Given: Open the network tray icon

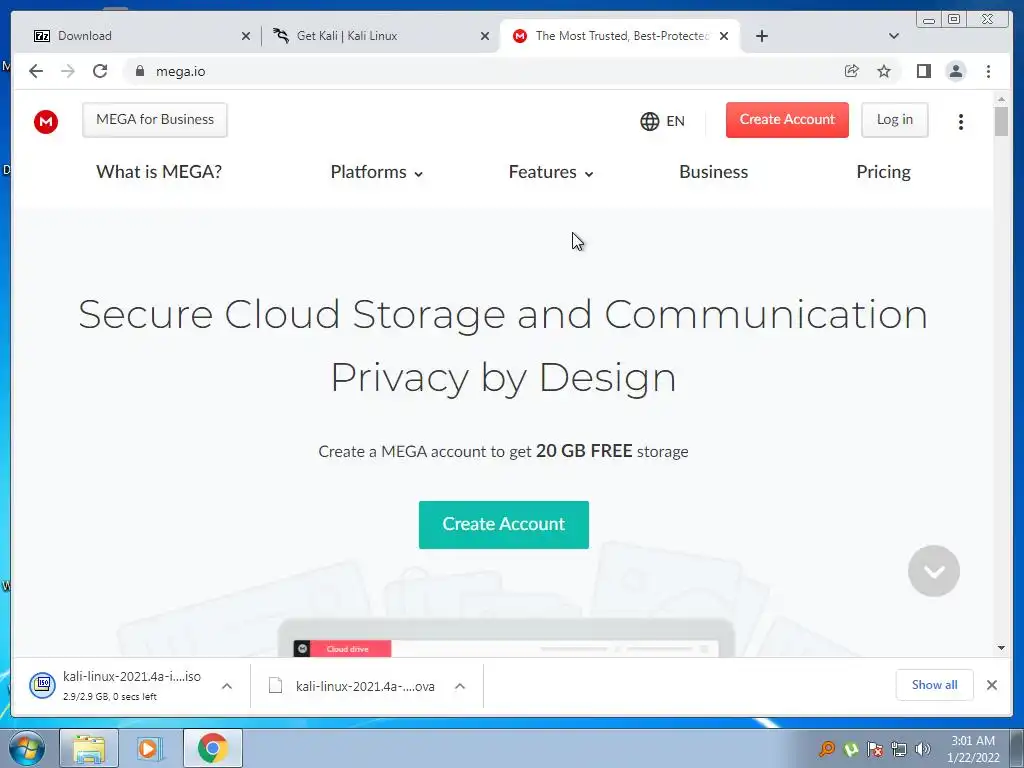Looking at the screenshot, I should 899,749.
